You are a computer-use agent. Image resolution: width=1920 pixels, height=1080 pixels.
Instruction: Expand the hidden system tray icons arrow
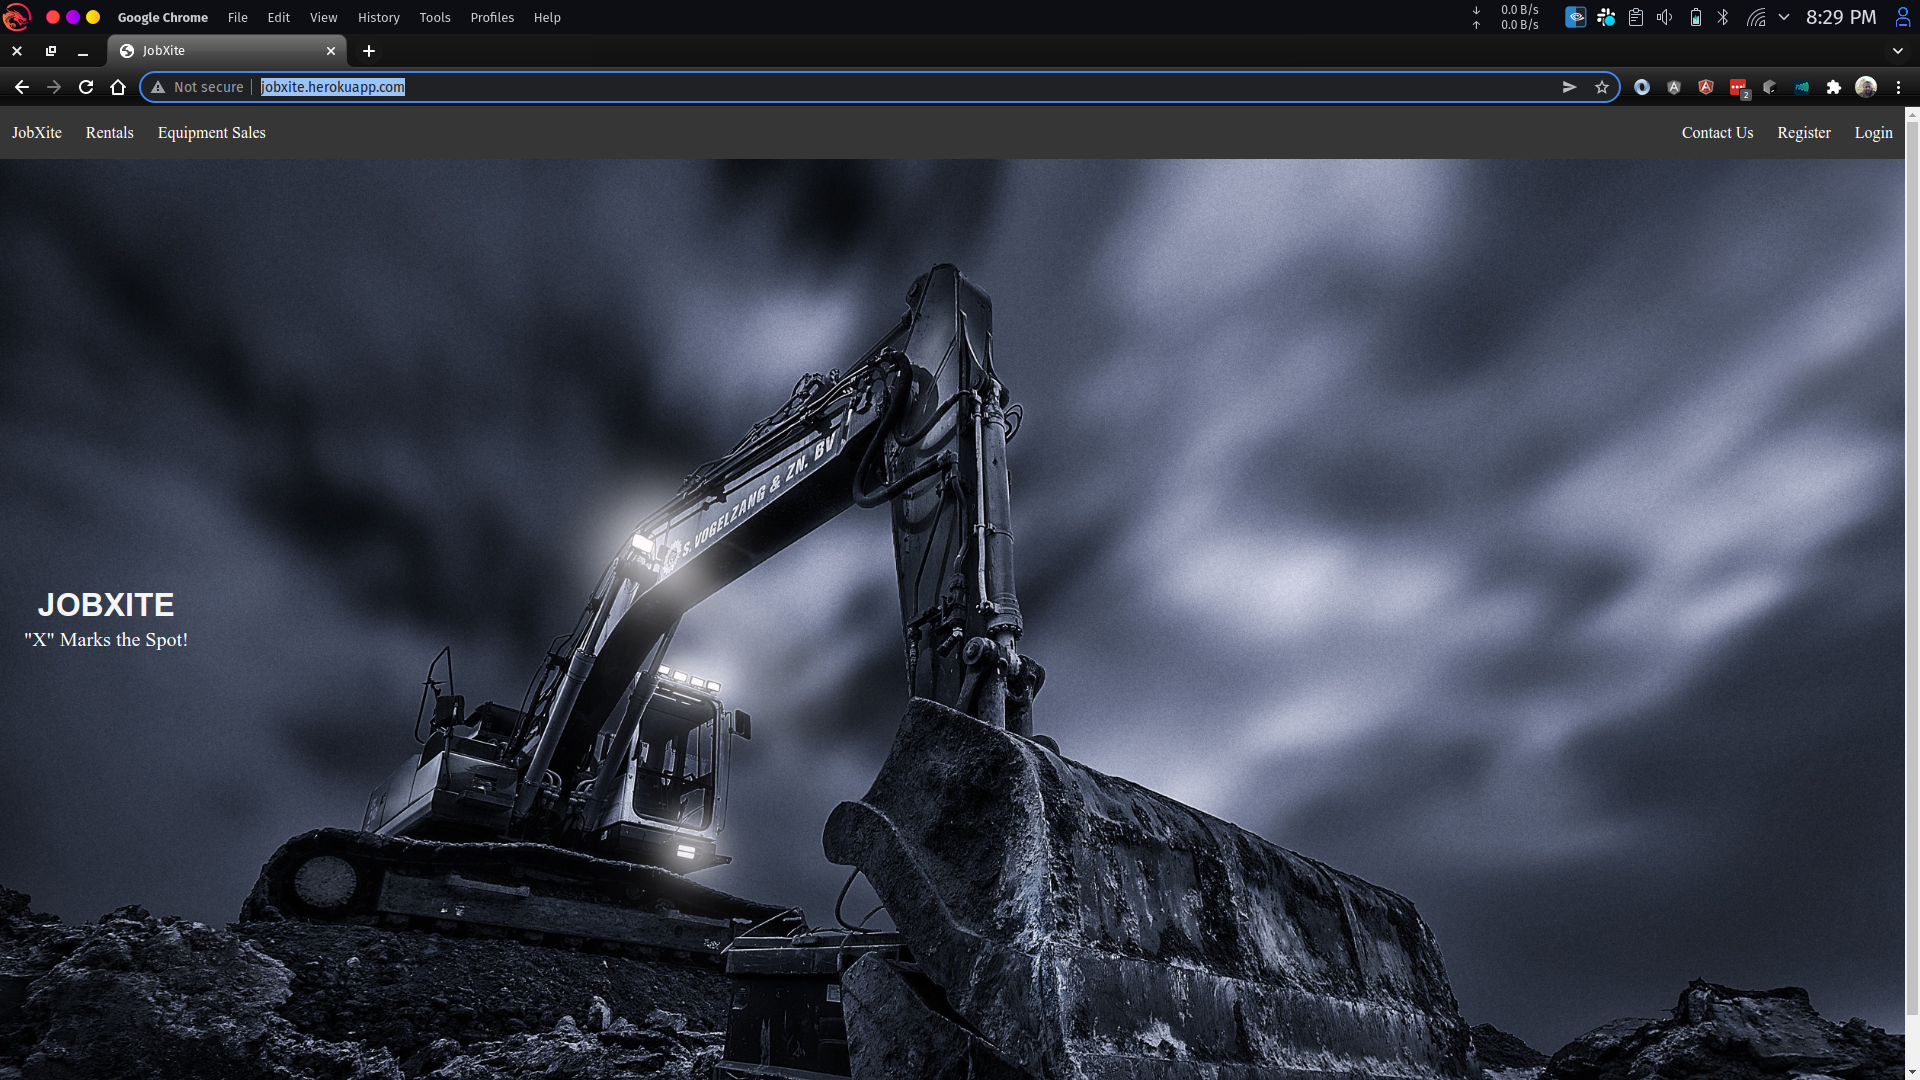[x=1784, y=17]
